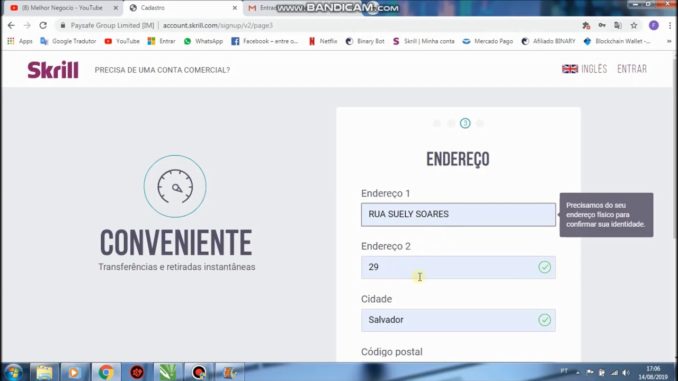Screen dimensions: 678x381
Task: Open the media player taskbar icon
Action: click(x=74, y=372)
